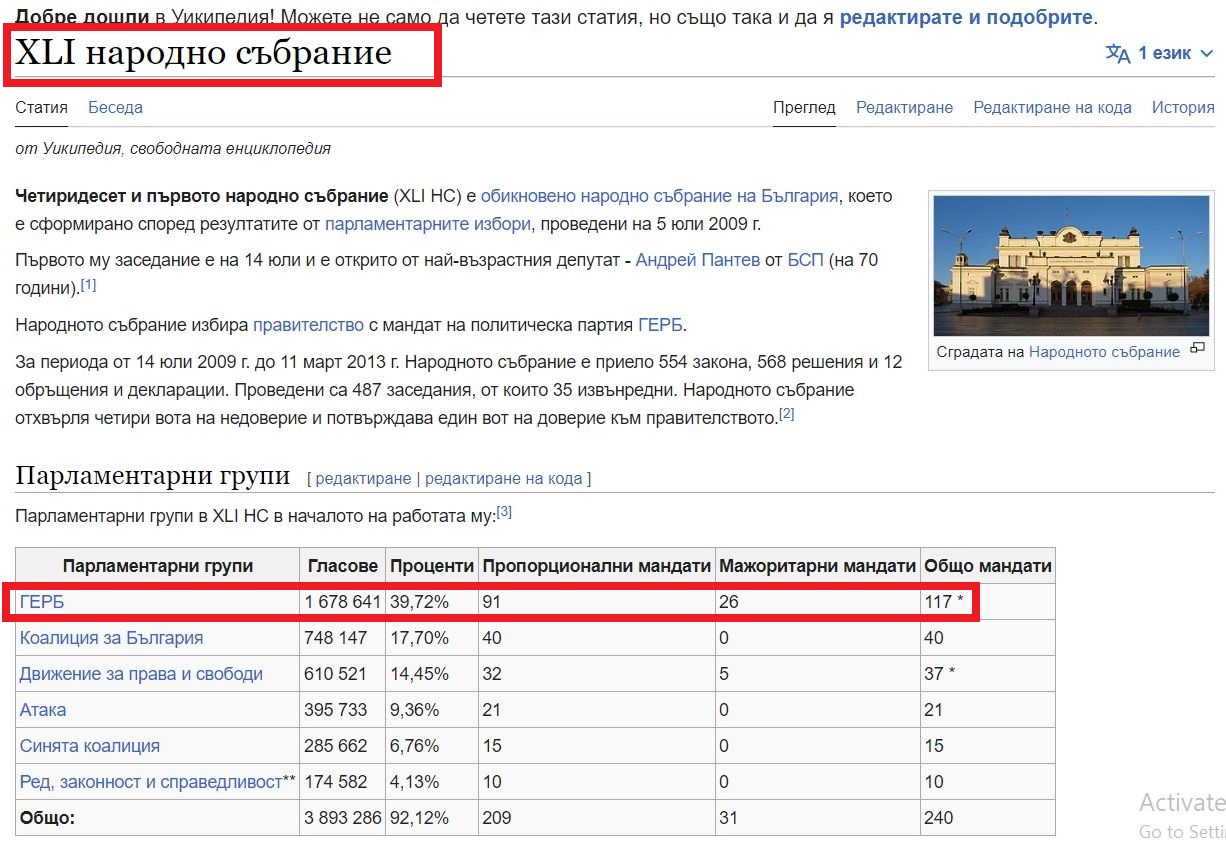Follow the Атака party link
This screenshot has height=842, width=1226.
point(43,710)
